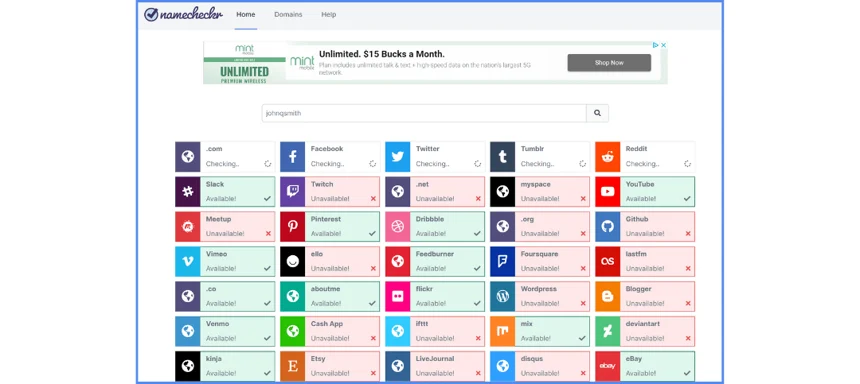This screenshot has width=860, height=384.
Task: Click the Dribbble Available status text
Action: (431, 234)
